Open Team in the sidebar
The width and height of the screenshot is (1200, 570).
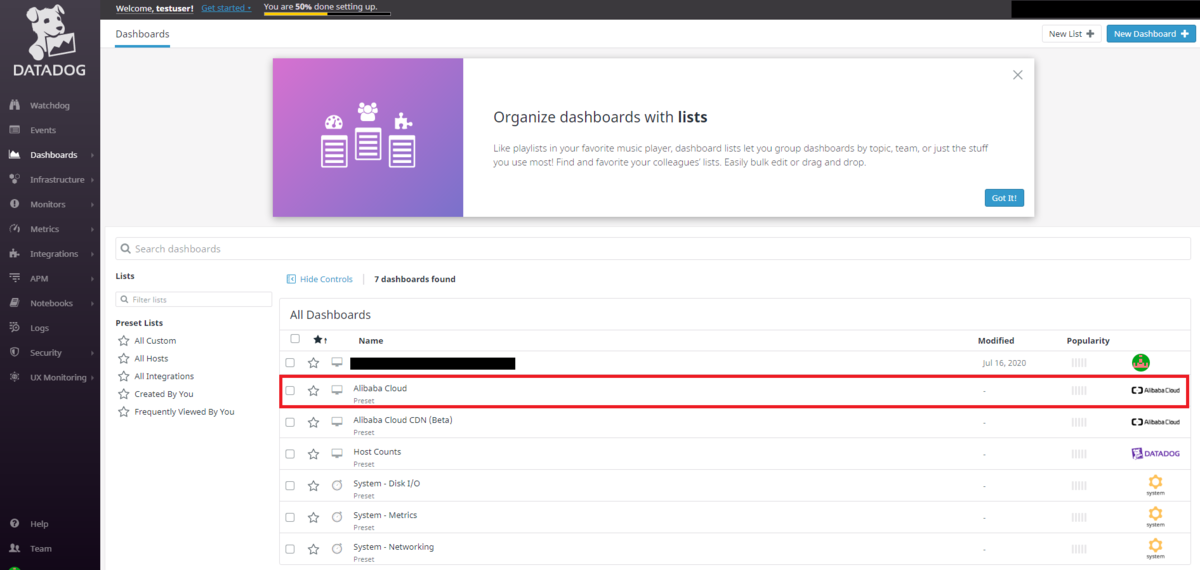[40, 548]
